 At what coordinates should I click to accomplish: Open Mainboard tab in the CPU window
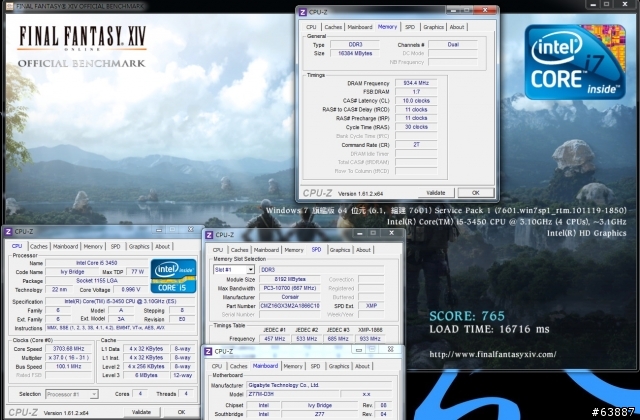pyautogui.click(x=65, y=247)
